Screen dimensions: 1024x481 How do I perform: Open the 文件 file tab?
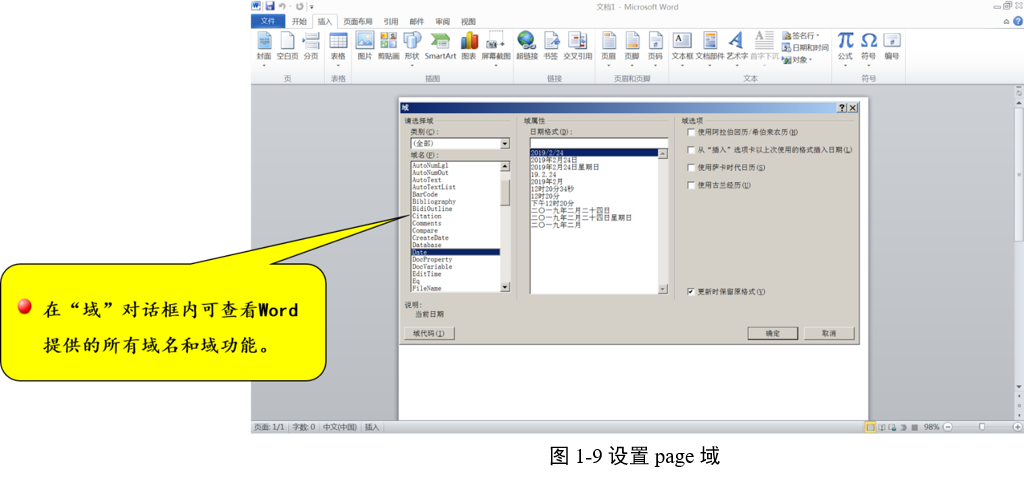268,22
